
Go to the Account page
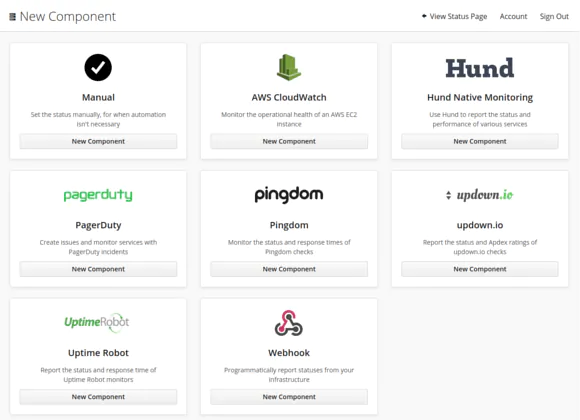point(513,16)
